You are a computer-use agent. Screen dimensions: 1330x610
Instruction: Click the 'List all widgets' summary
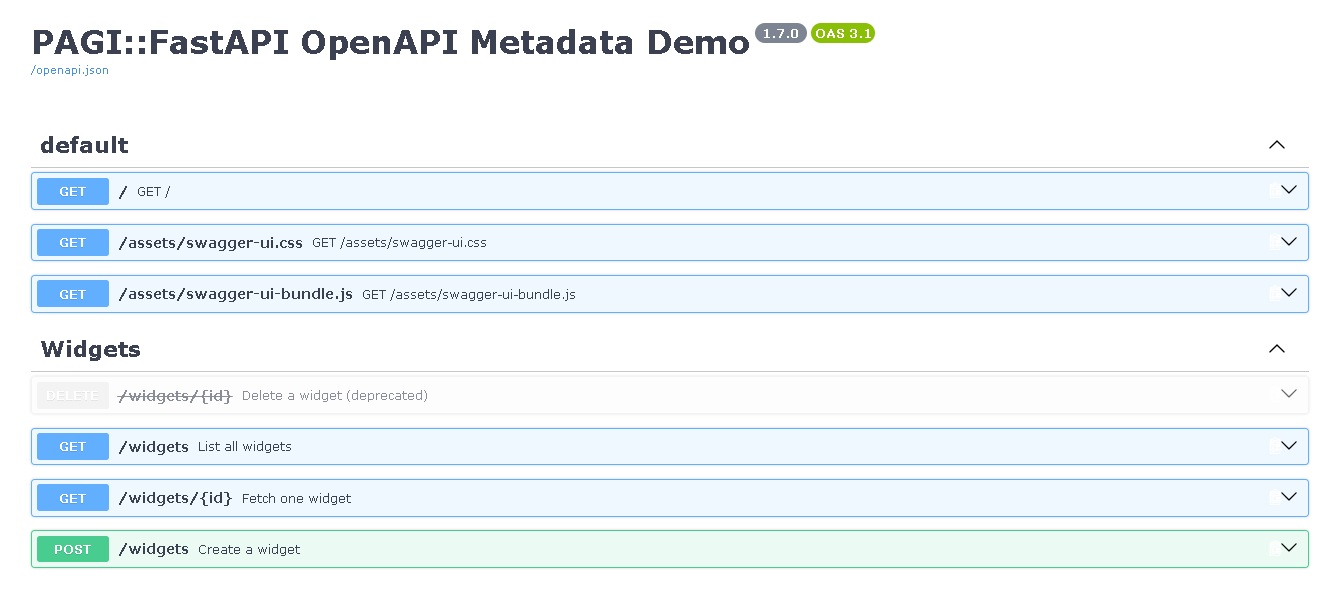coord(245,446)
